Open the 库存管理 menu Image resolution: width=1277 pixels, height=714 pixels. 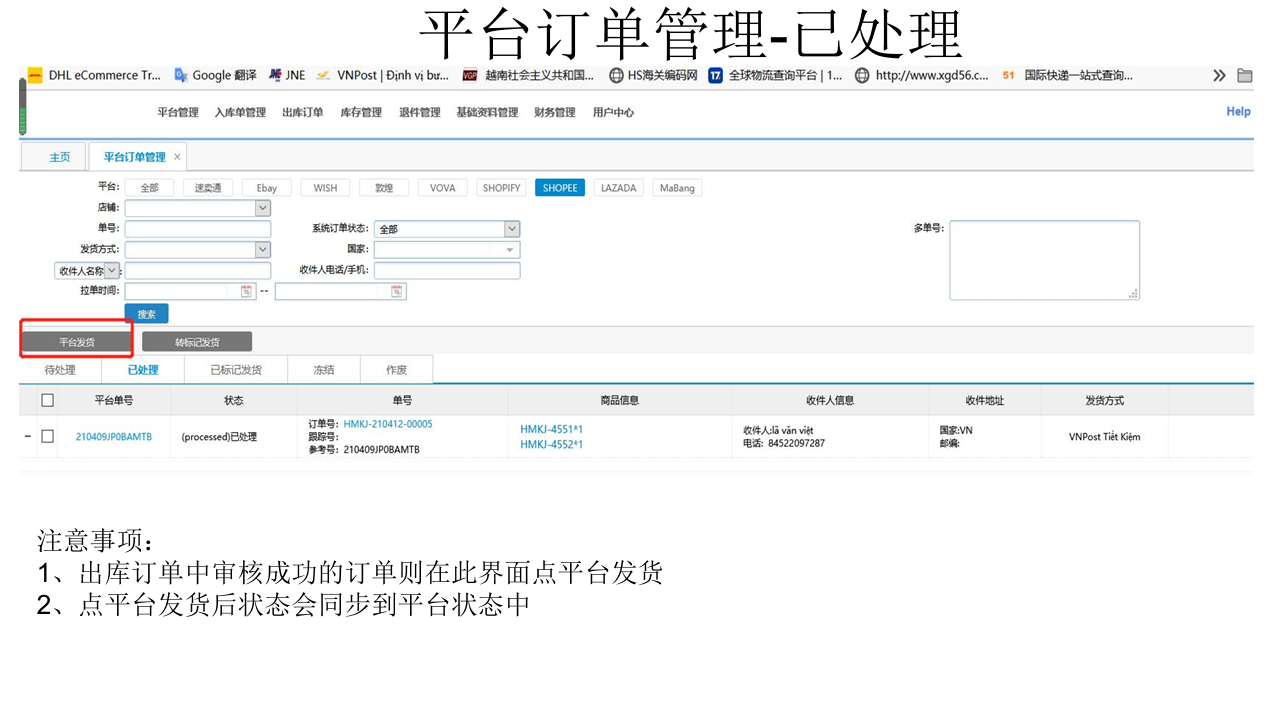tap(361, 112)
